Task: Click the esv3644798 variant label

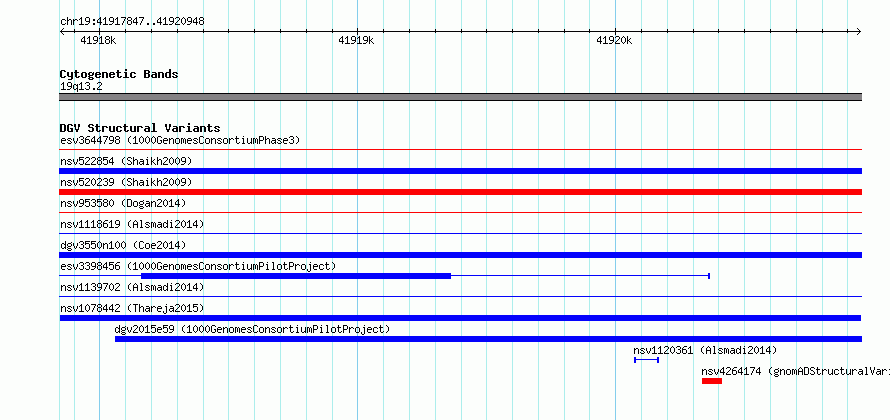Action: tap(180, 140)
